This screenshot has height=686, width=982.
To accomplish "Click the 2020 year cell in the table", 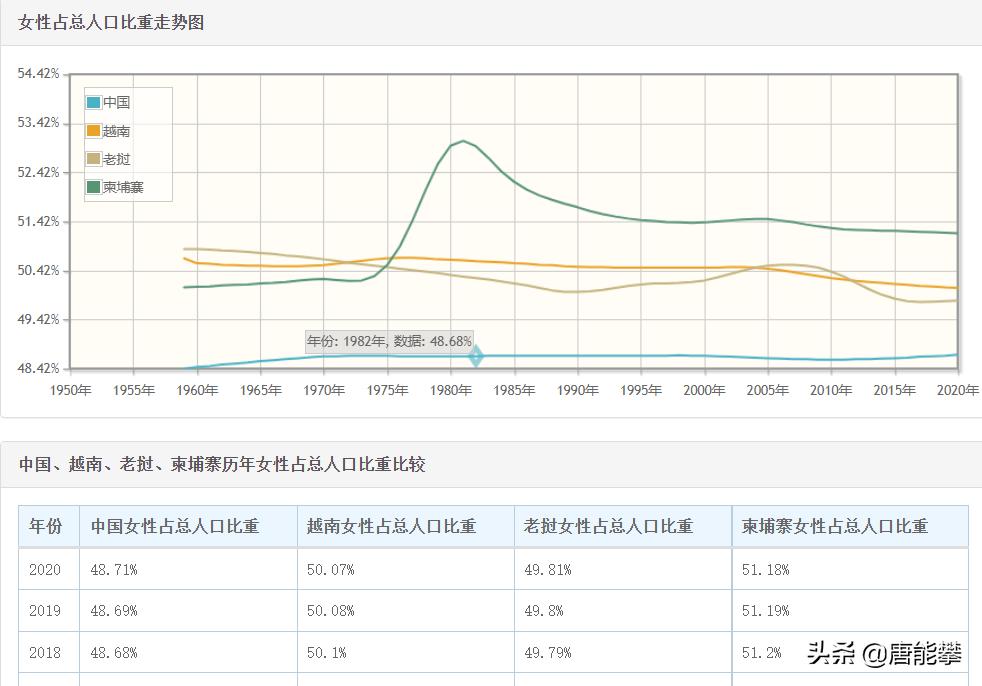I will (47, 569).
